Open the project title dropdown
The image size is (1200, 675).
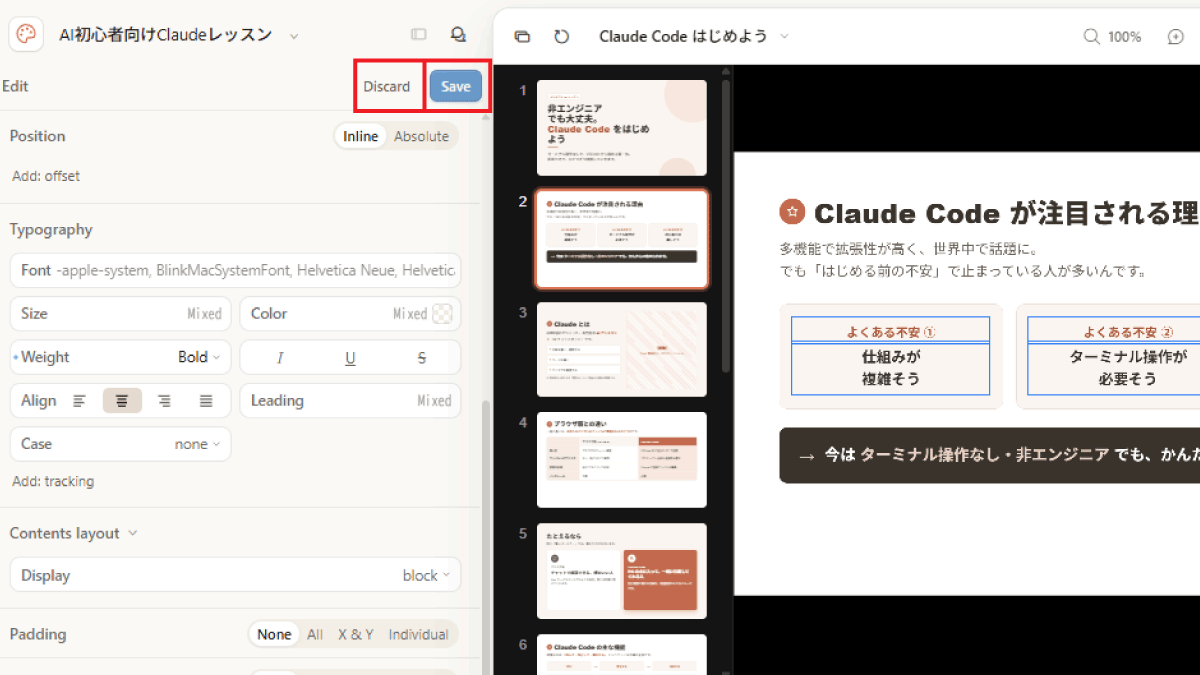point(294,36)
